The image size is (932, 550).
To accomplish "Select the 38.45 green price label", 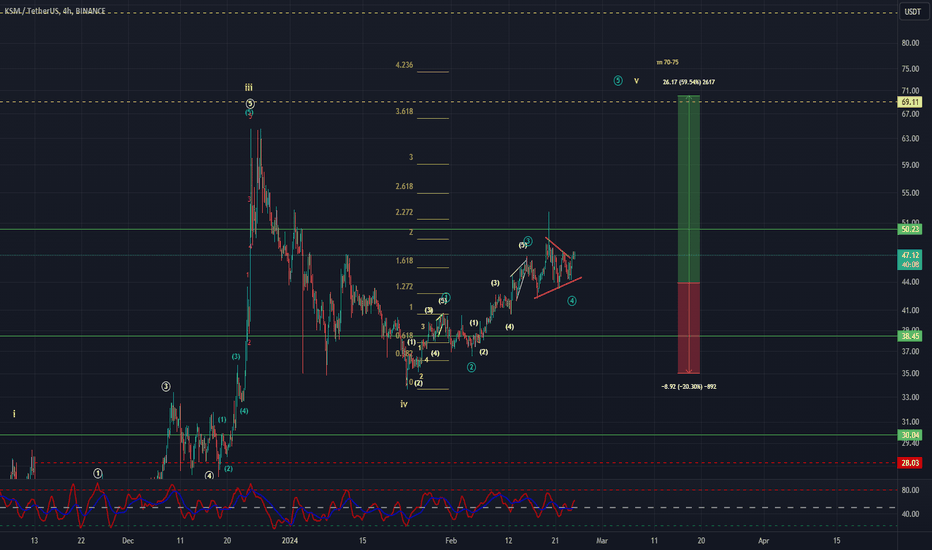I will coord(909,336).
